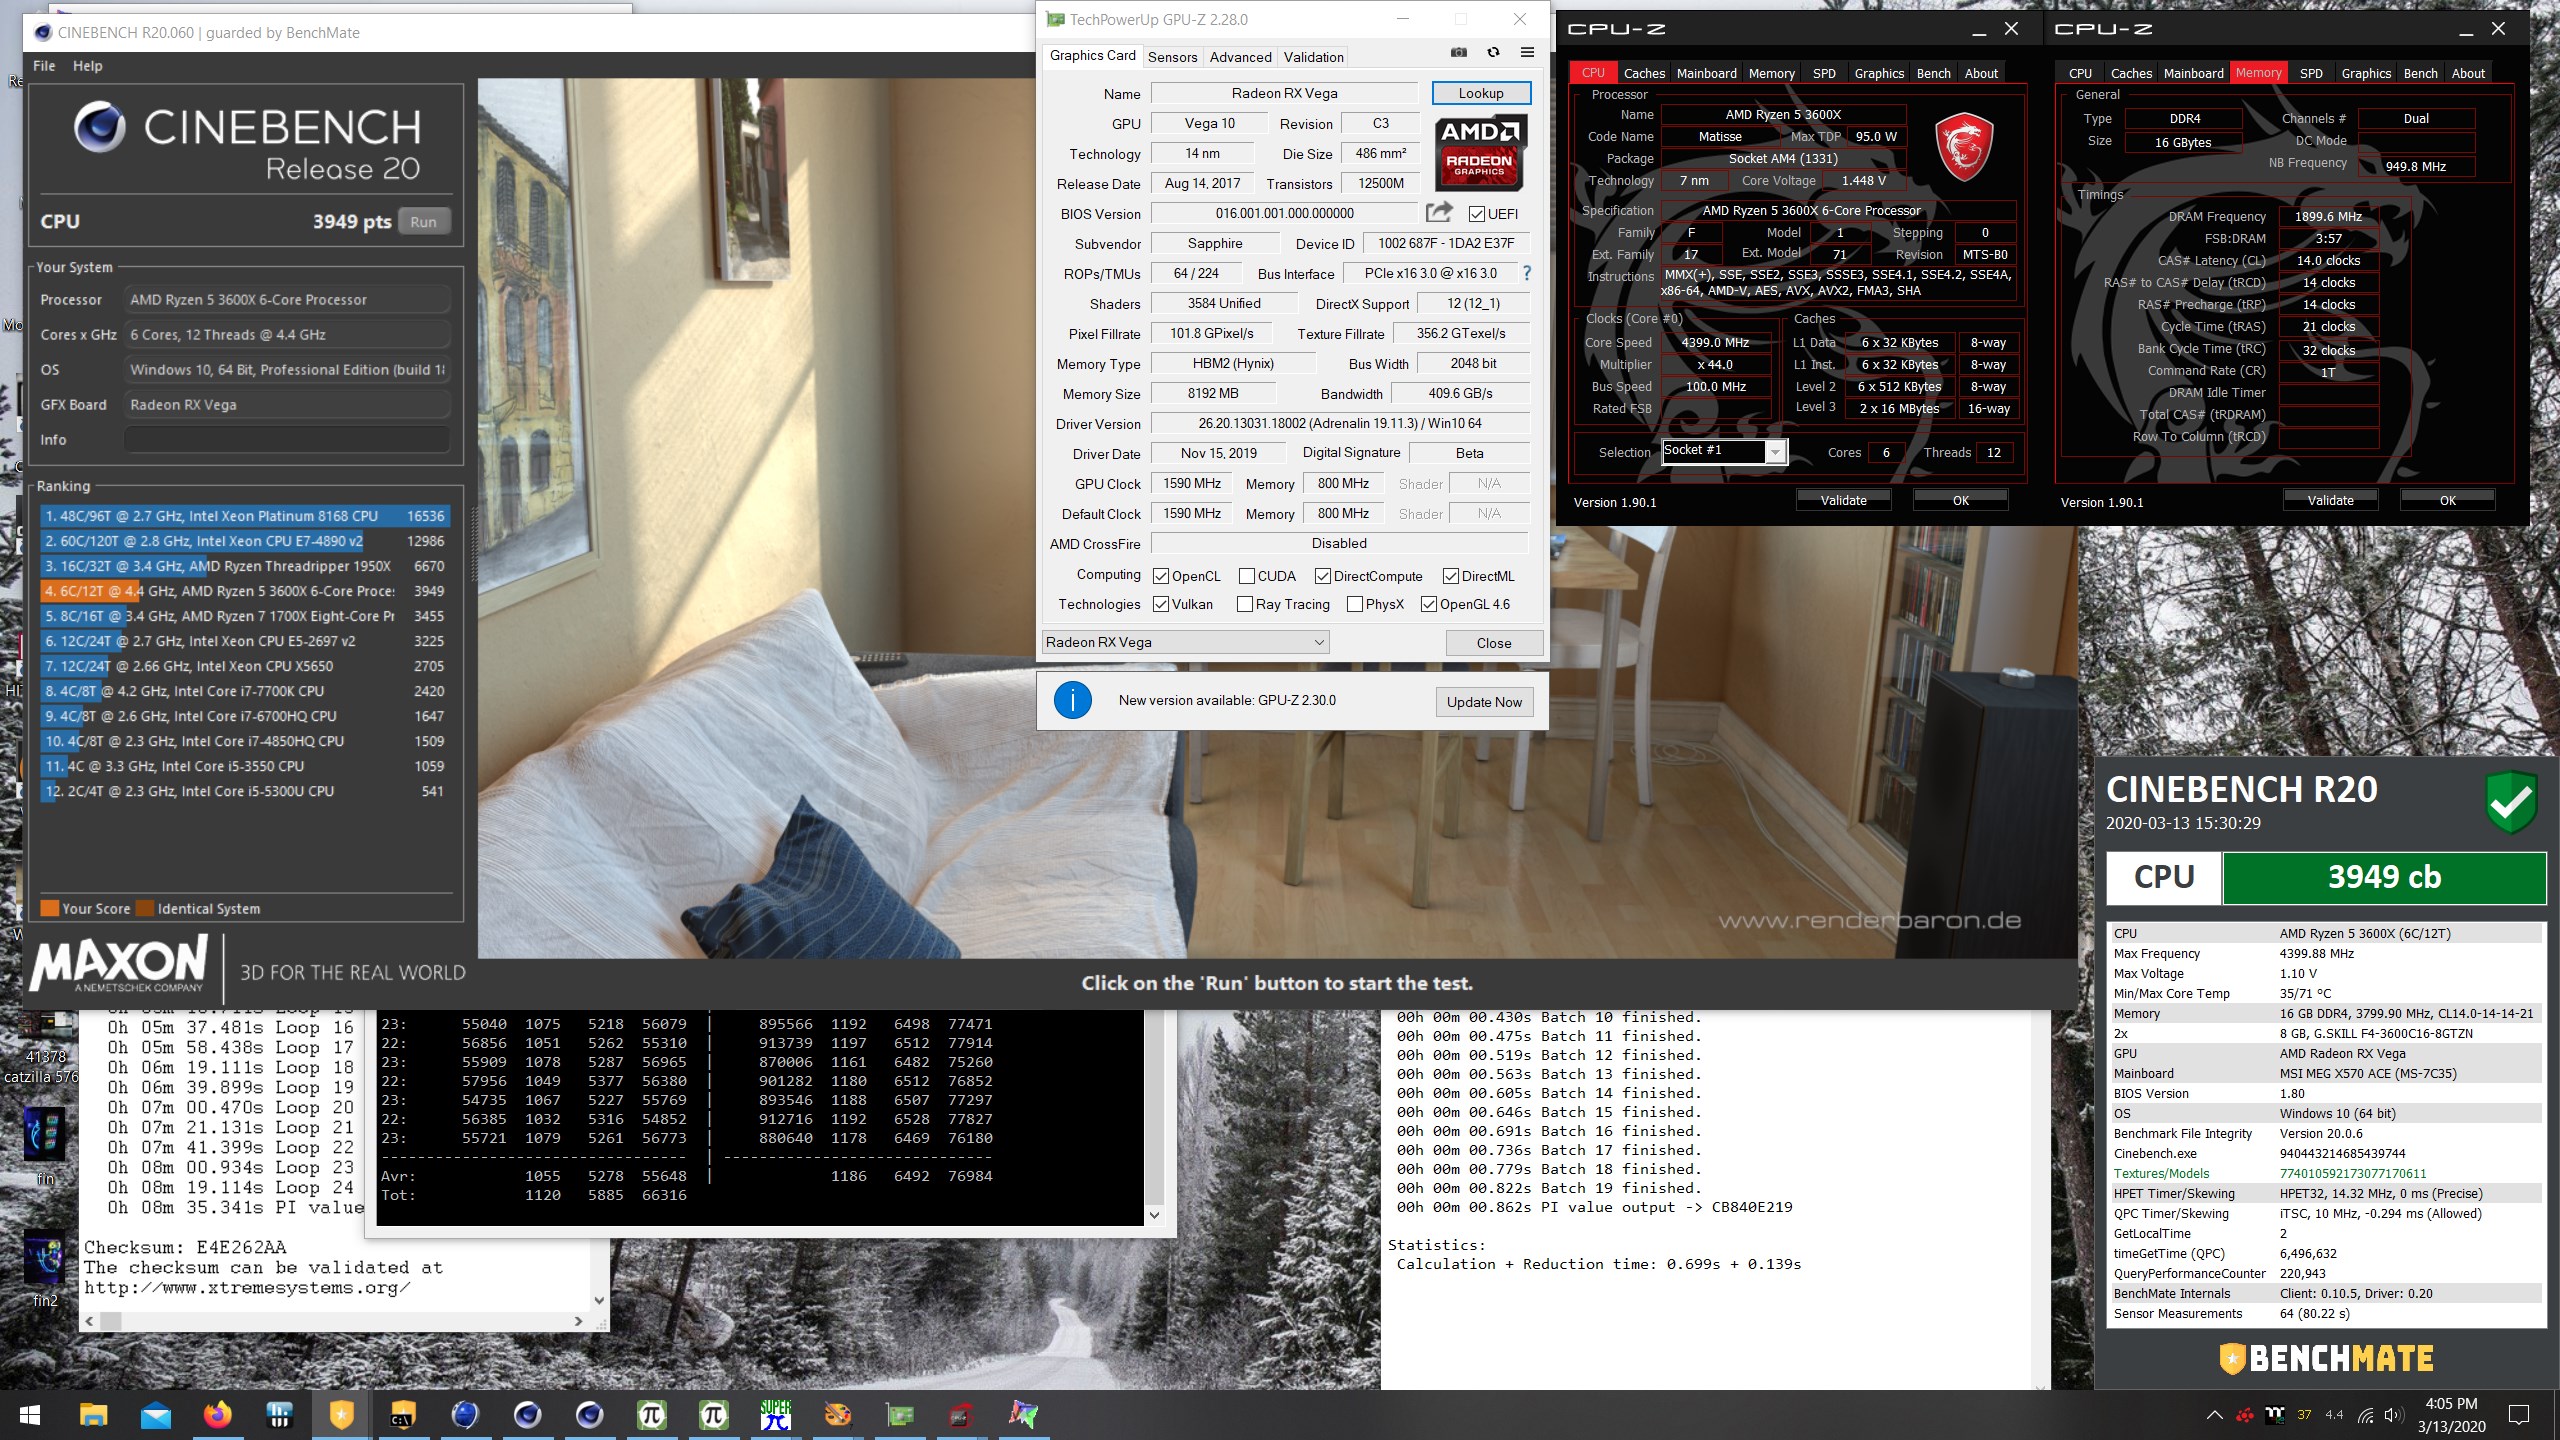Click the command prompt shield taskbar icon
Image resolution: width=2560 pixels, height=1440 pixels.
click(x=403, y=1415)
